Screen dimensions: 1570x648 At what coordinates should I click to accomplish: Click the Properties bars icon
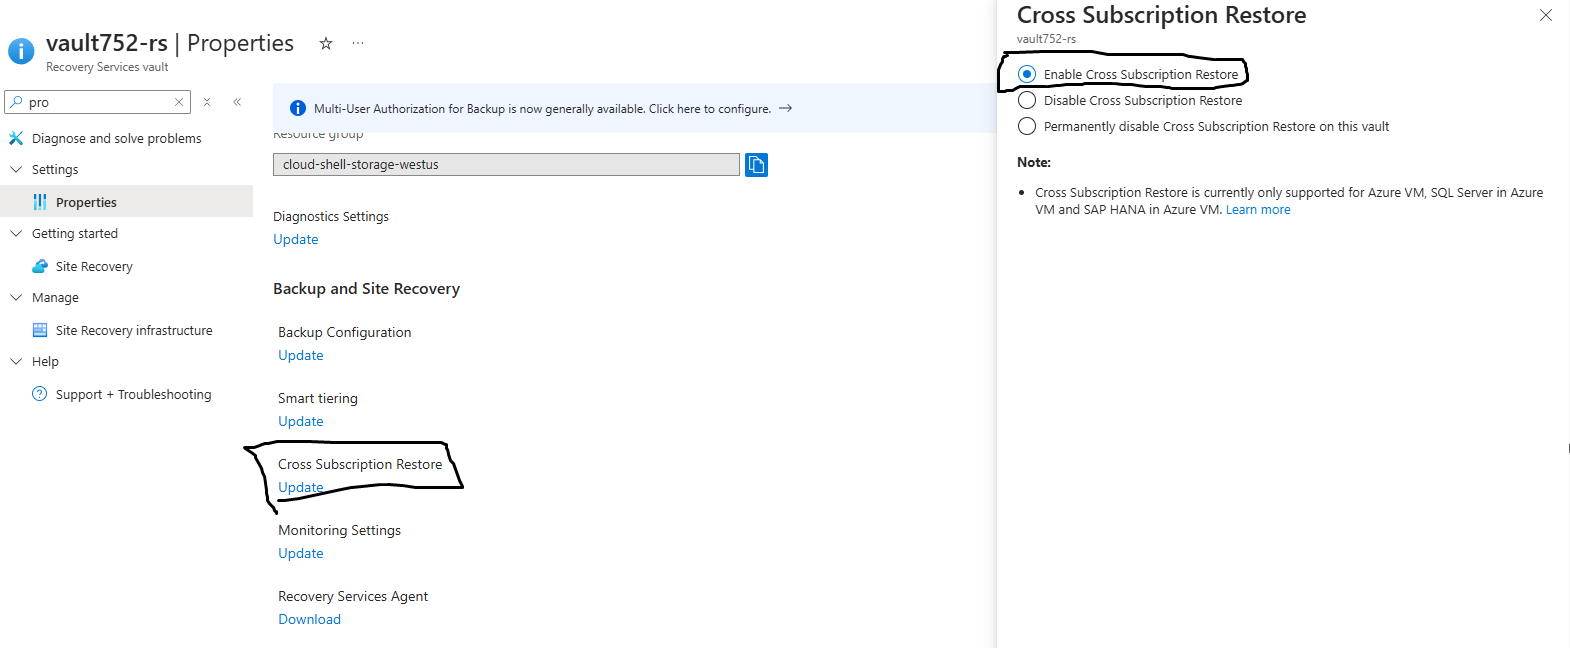point(40,202)
